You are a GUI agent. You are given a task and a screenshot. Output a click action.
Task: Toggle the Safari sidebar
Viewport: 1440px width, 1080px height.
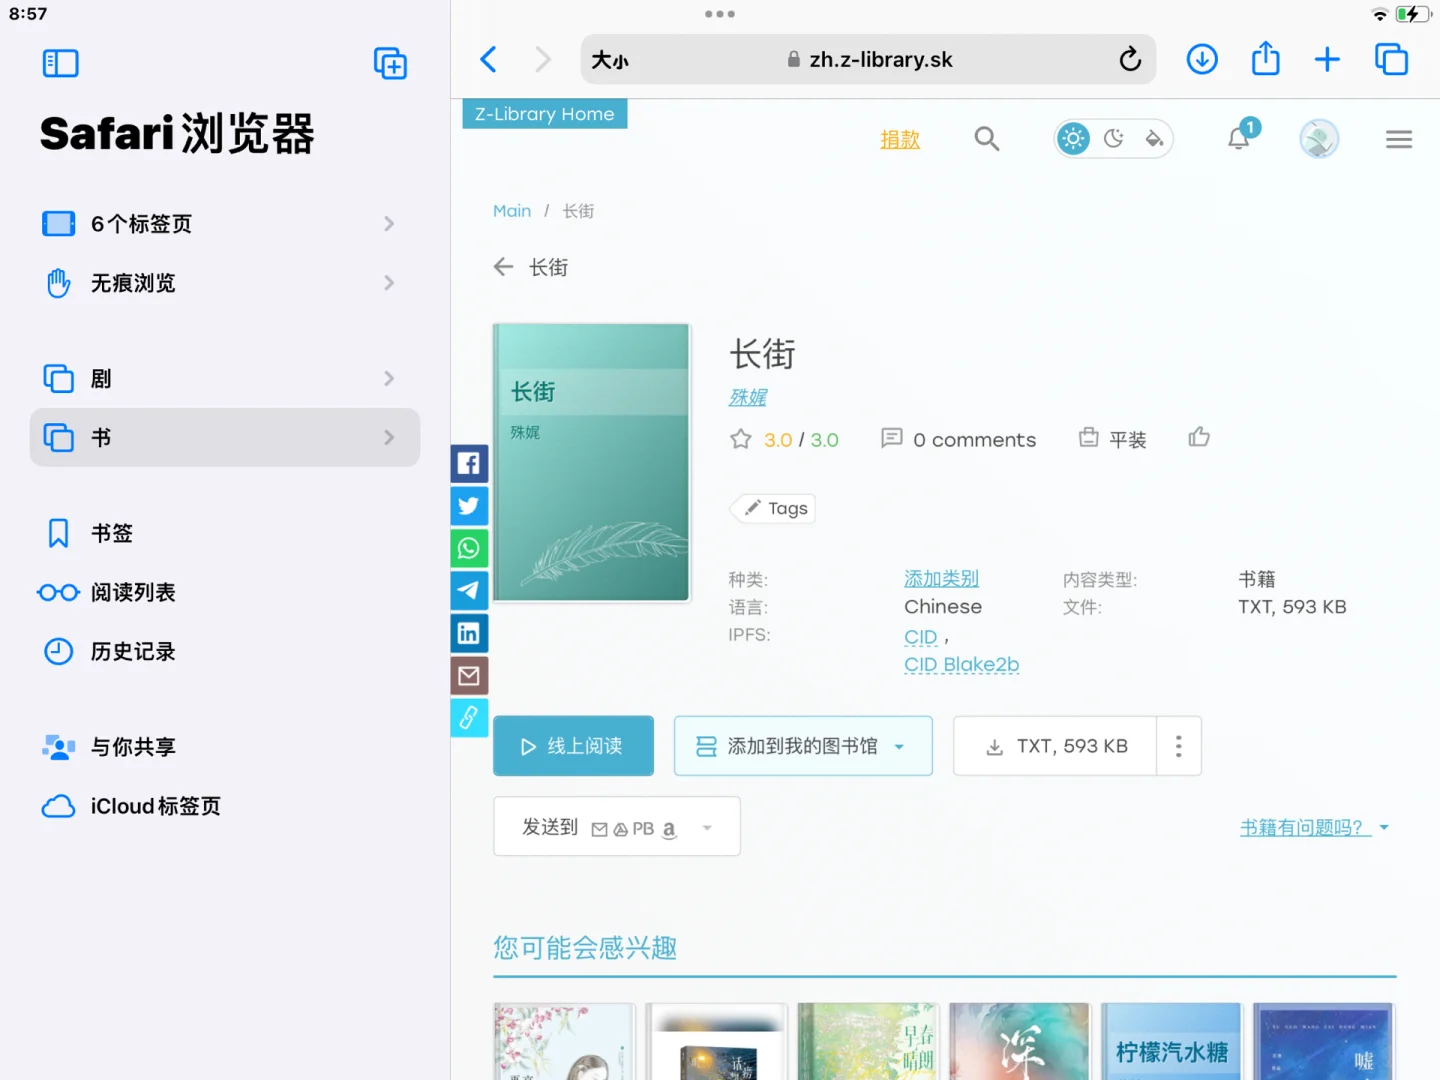[60, 62]
